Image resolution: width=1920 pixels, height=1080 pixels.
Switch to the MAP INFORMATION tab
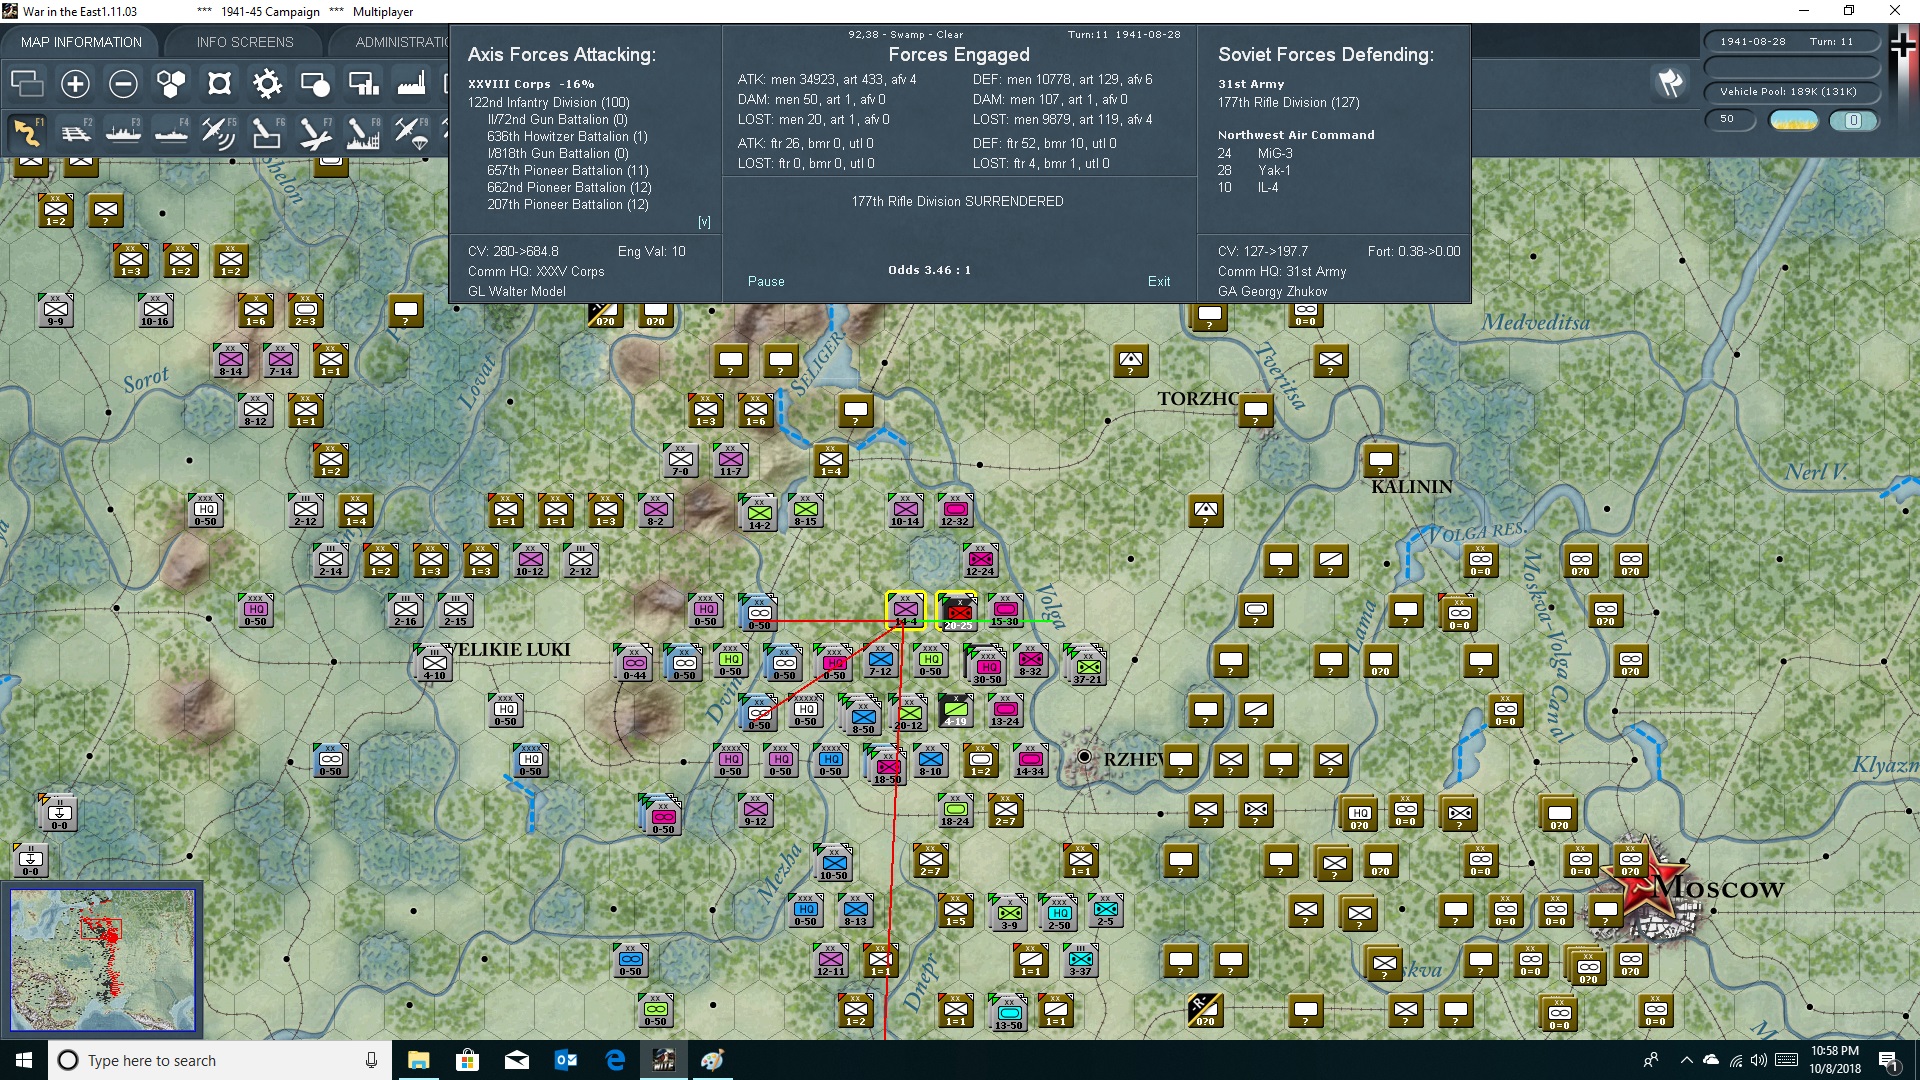tap(81, 42)
